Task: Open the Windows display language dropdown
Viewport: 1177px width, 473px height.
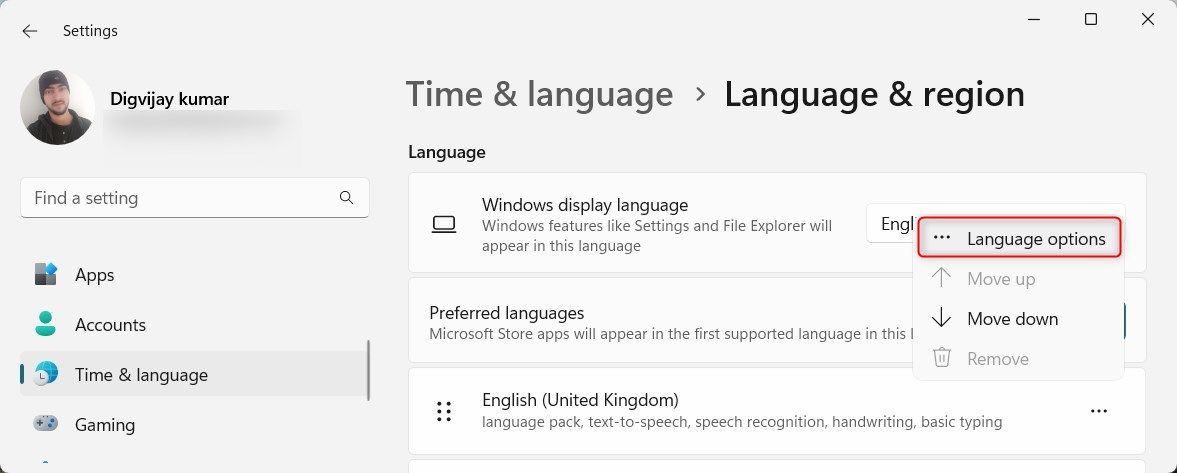Action: click(x=890, y=224)
